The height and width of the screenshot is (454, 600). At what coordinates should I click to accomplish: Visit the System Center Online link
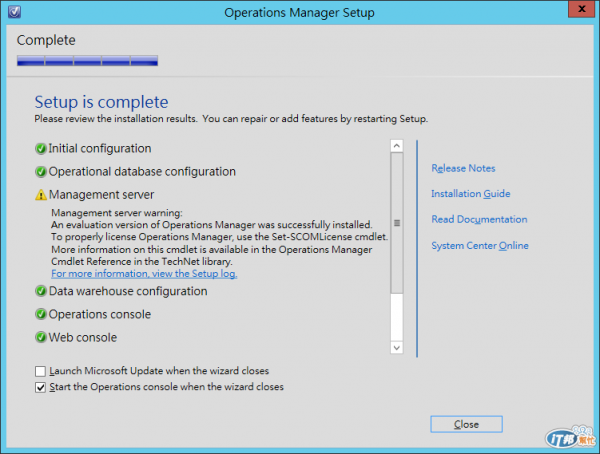click(480, 245)
